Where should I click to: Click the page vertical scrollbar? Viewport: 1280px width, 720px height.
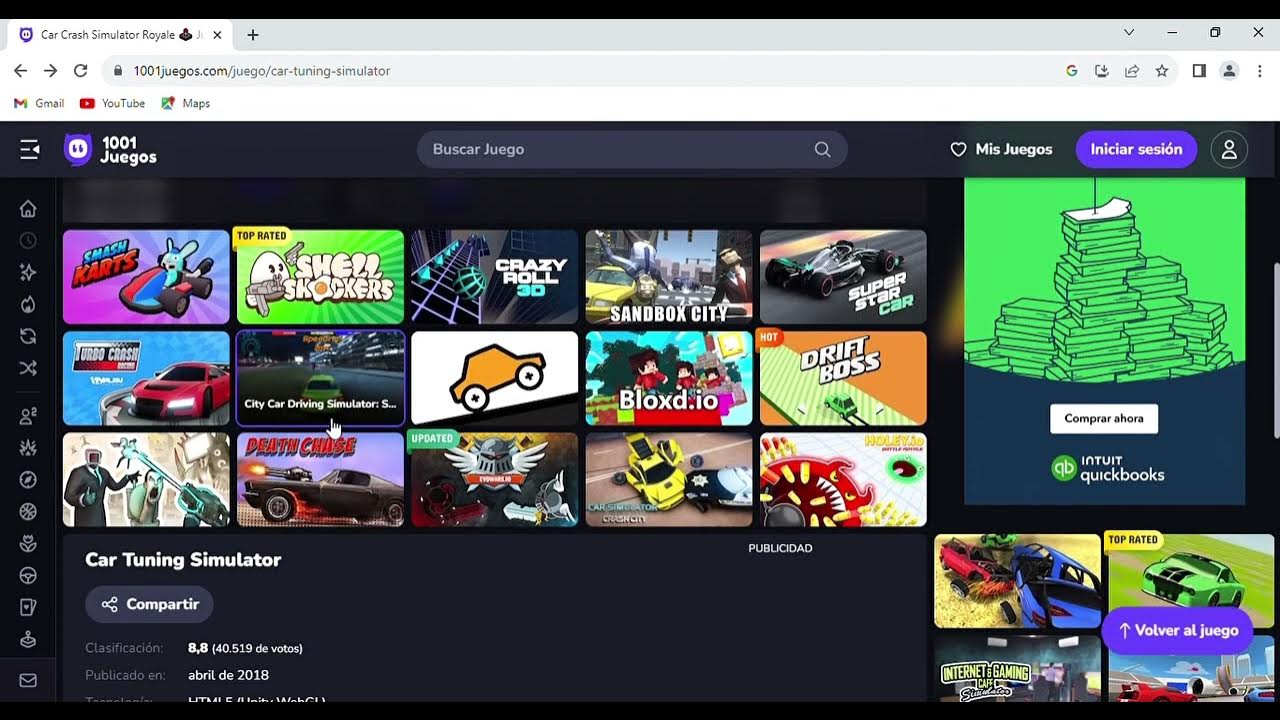pyautogui.click(x=1275, y=350)
